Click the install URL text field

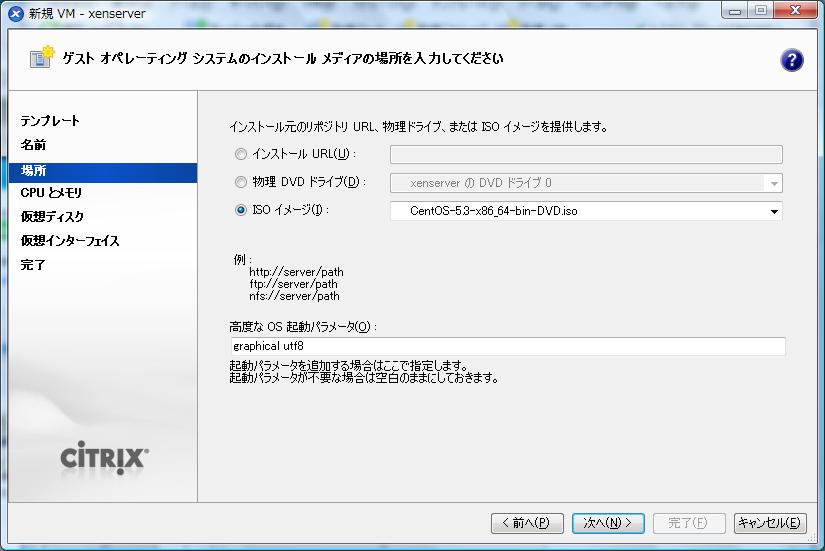586,155
